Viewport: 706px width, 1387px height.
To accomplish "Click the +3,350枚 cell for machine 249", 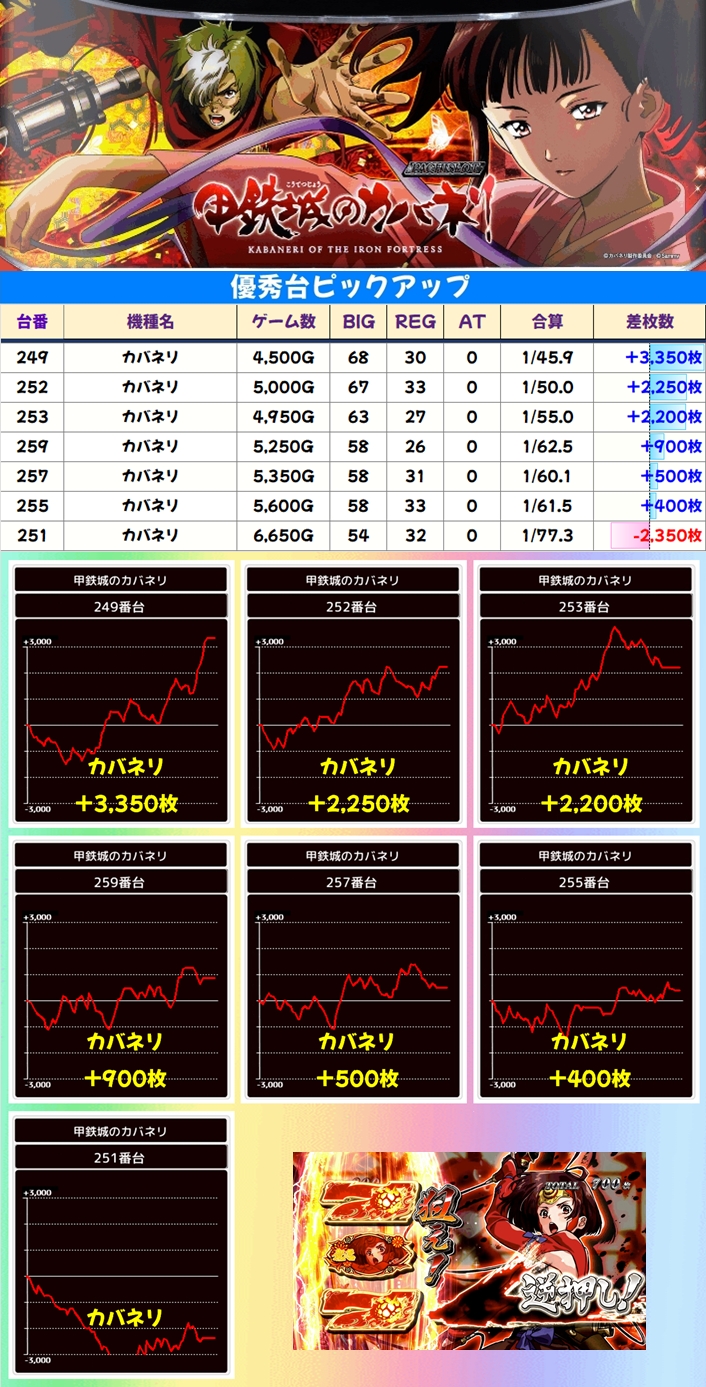I will pyautogui.click(x=650, y=357).
